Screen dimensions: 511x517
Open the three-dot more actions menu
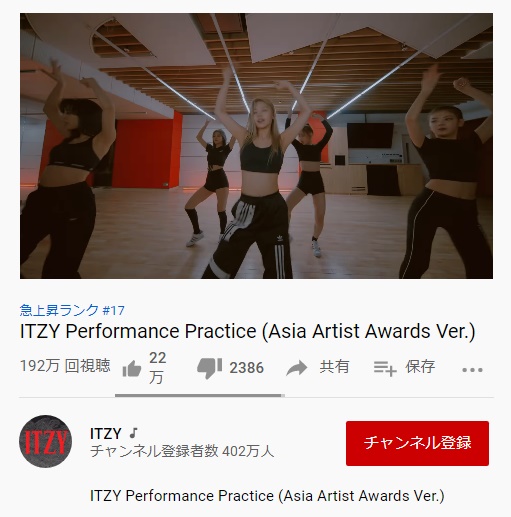tap(472, 370)
